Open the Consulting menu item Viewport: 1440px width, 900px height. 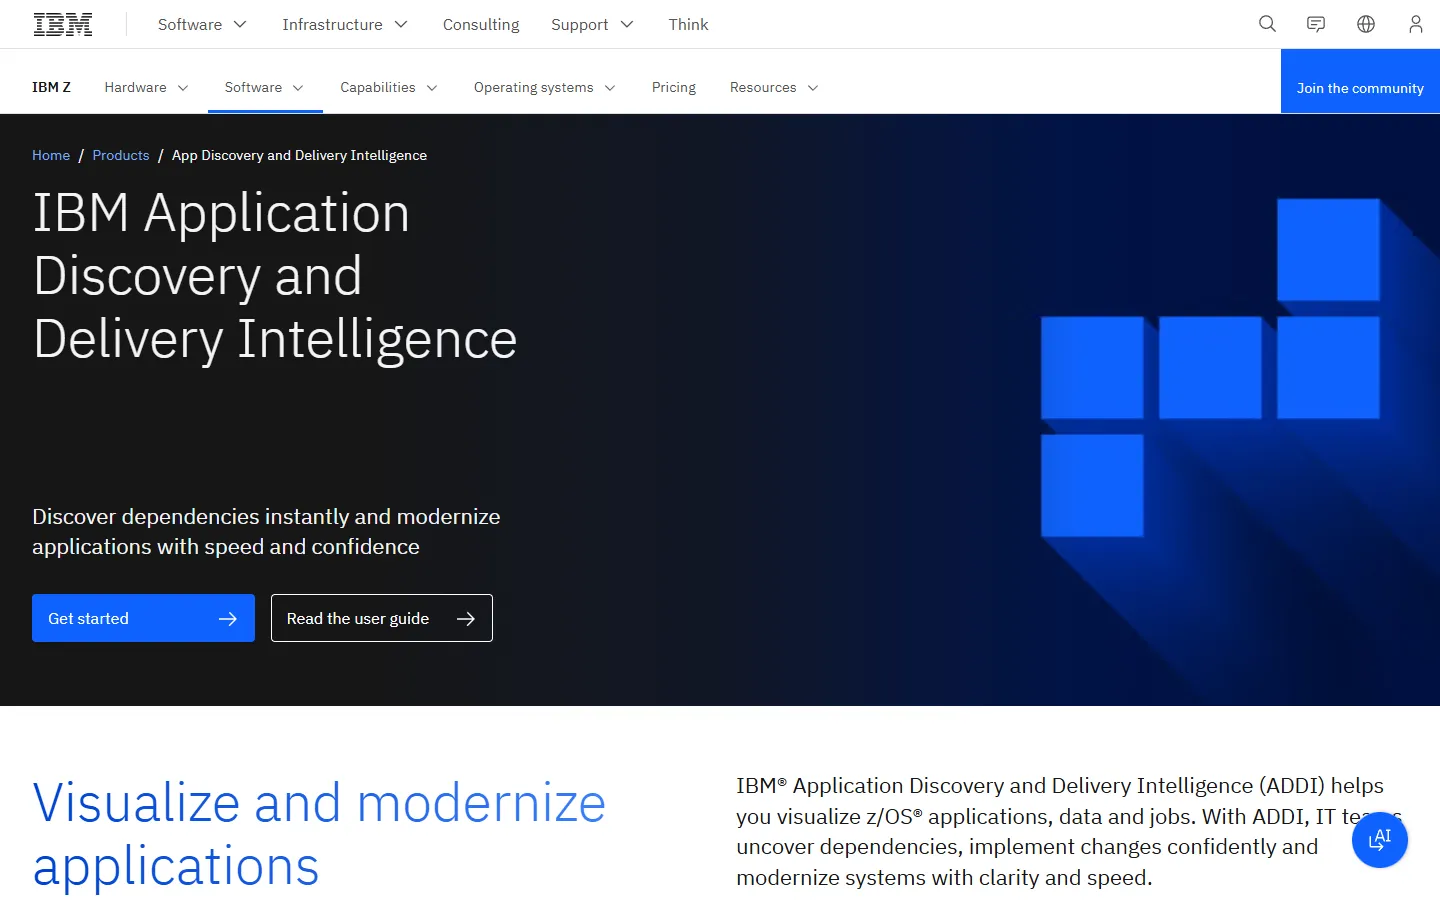tap(481, 24)
